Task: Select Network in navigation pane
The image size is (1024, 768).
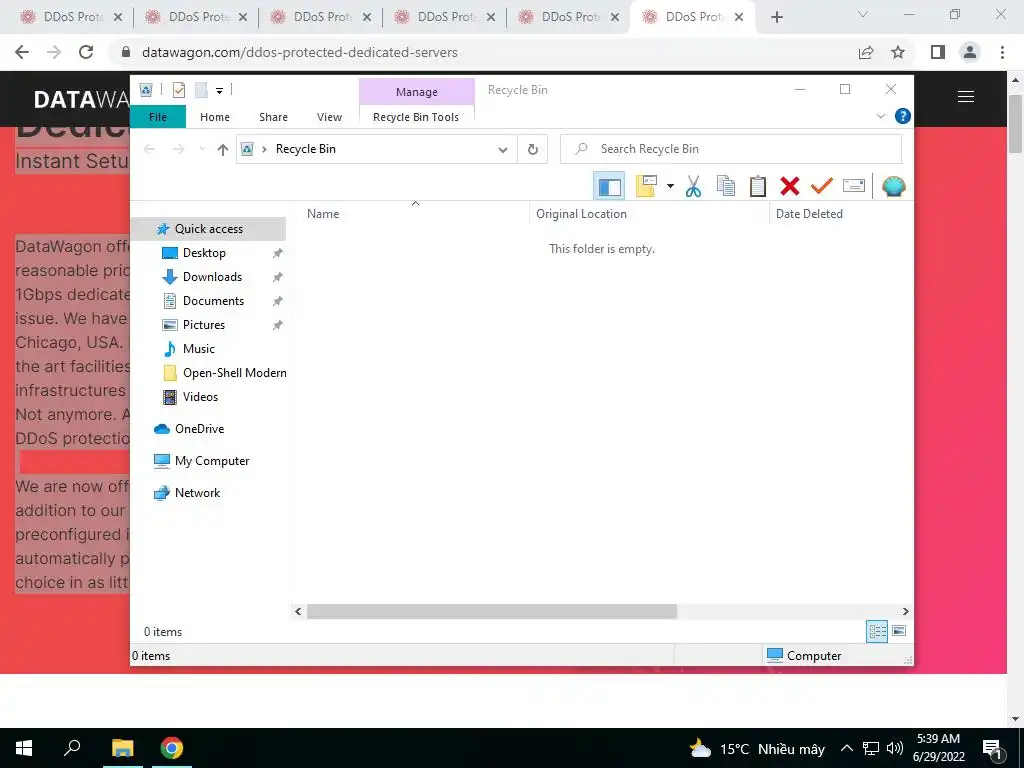Action: (197, 493)
